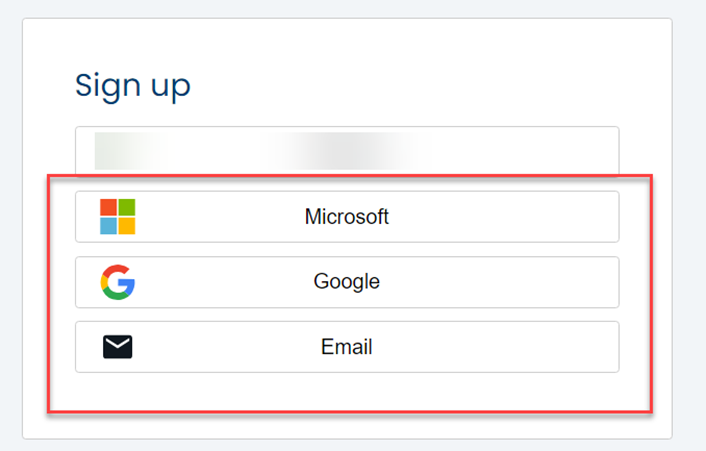The width and height of the screenshot is (706, 451).
Task: Click the black envelope Email icon
Action: pos(117,347)
